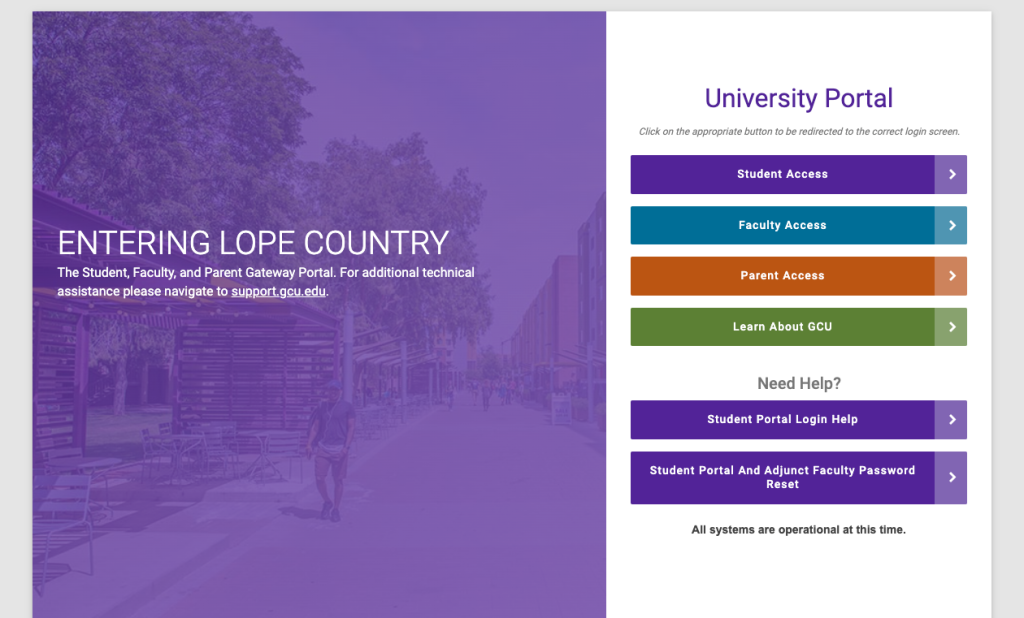Image resolution: width=1024 pixels, height=618 pixels.
Task: Click the Student Access button
Action: 783,174
